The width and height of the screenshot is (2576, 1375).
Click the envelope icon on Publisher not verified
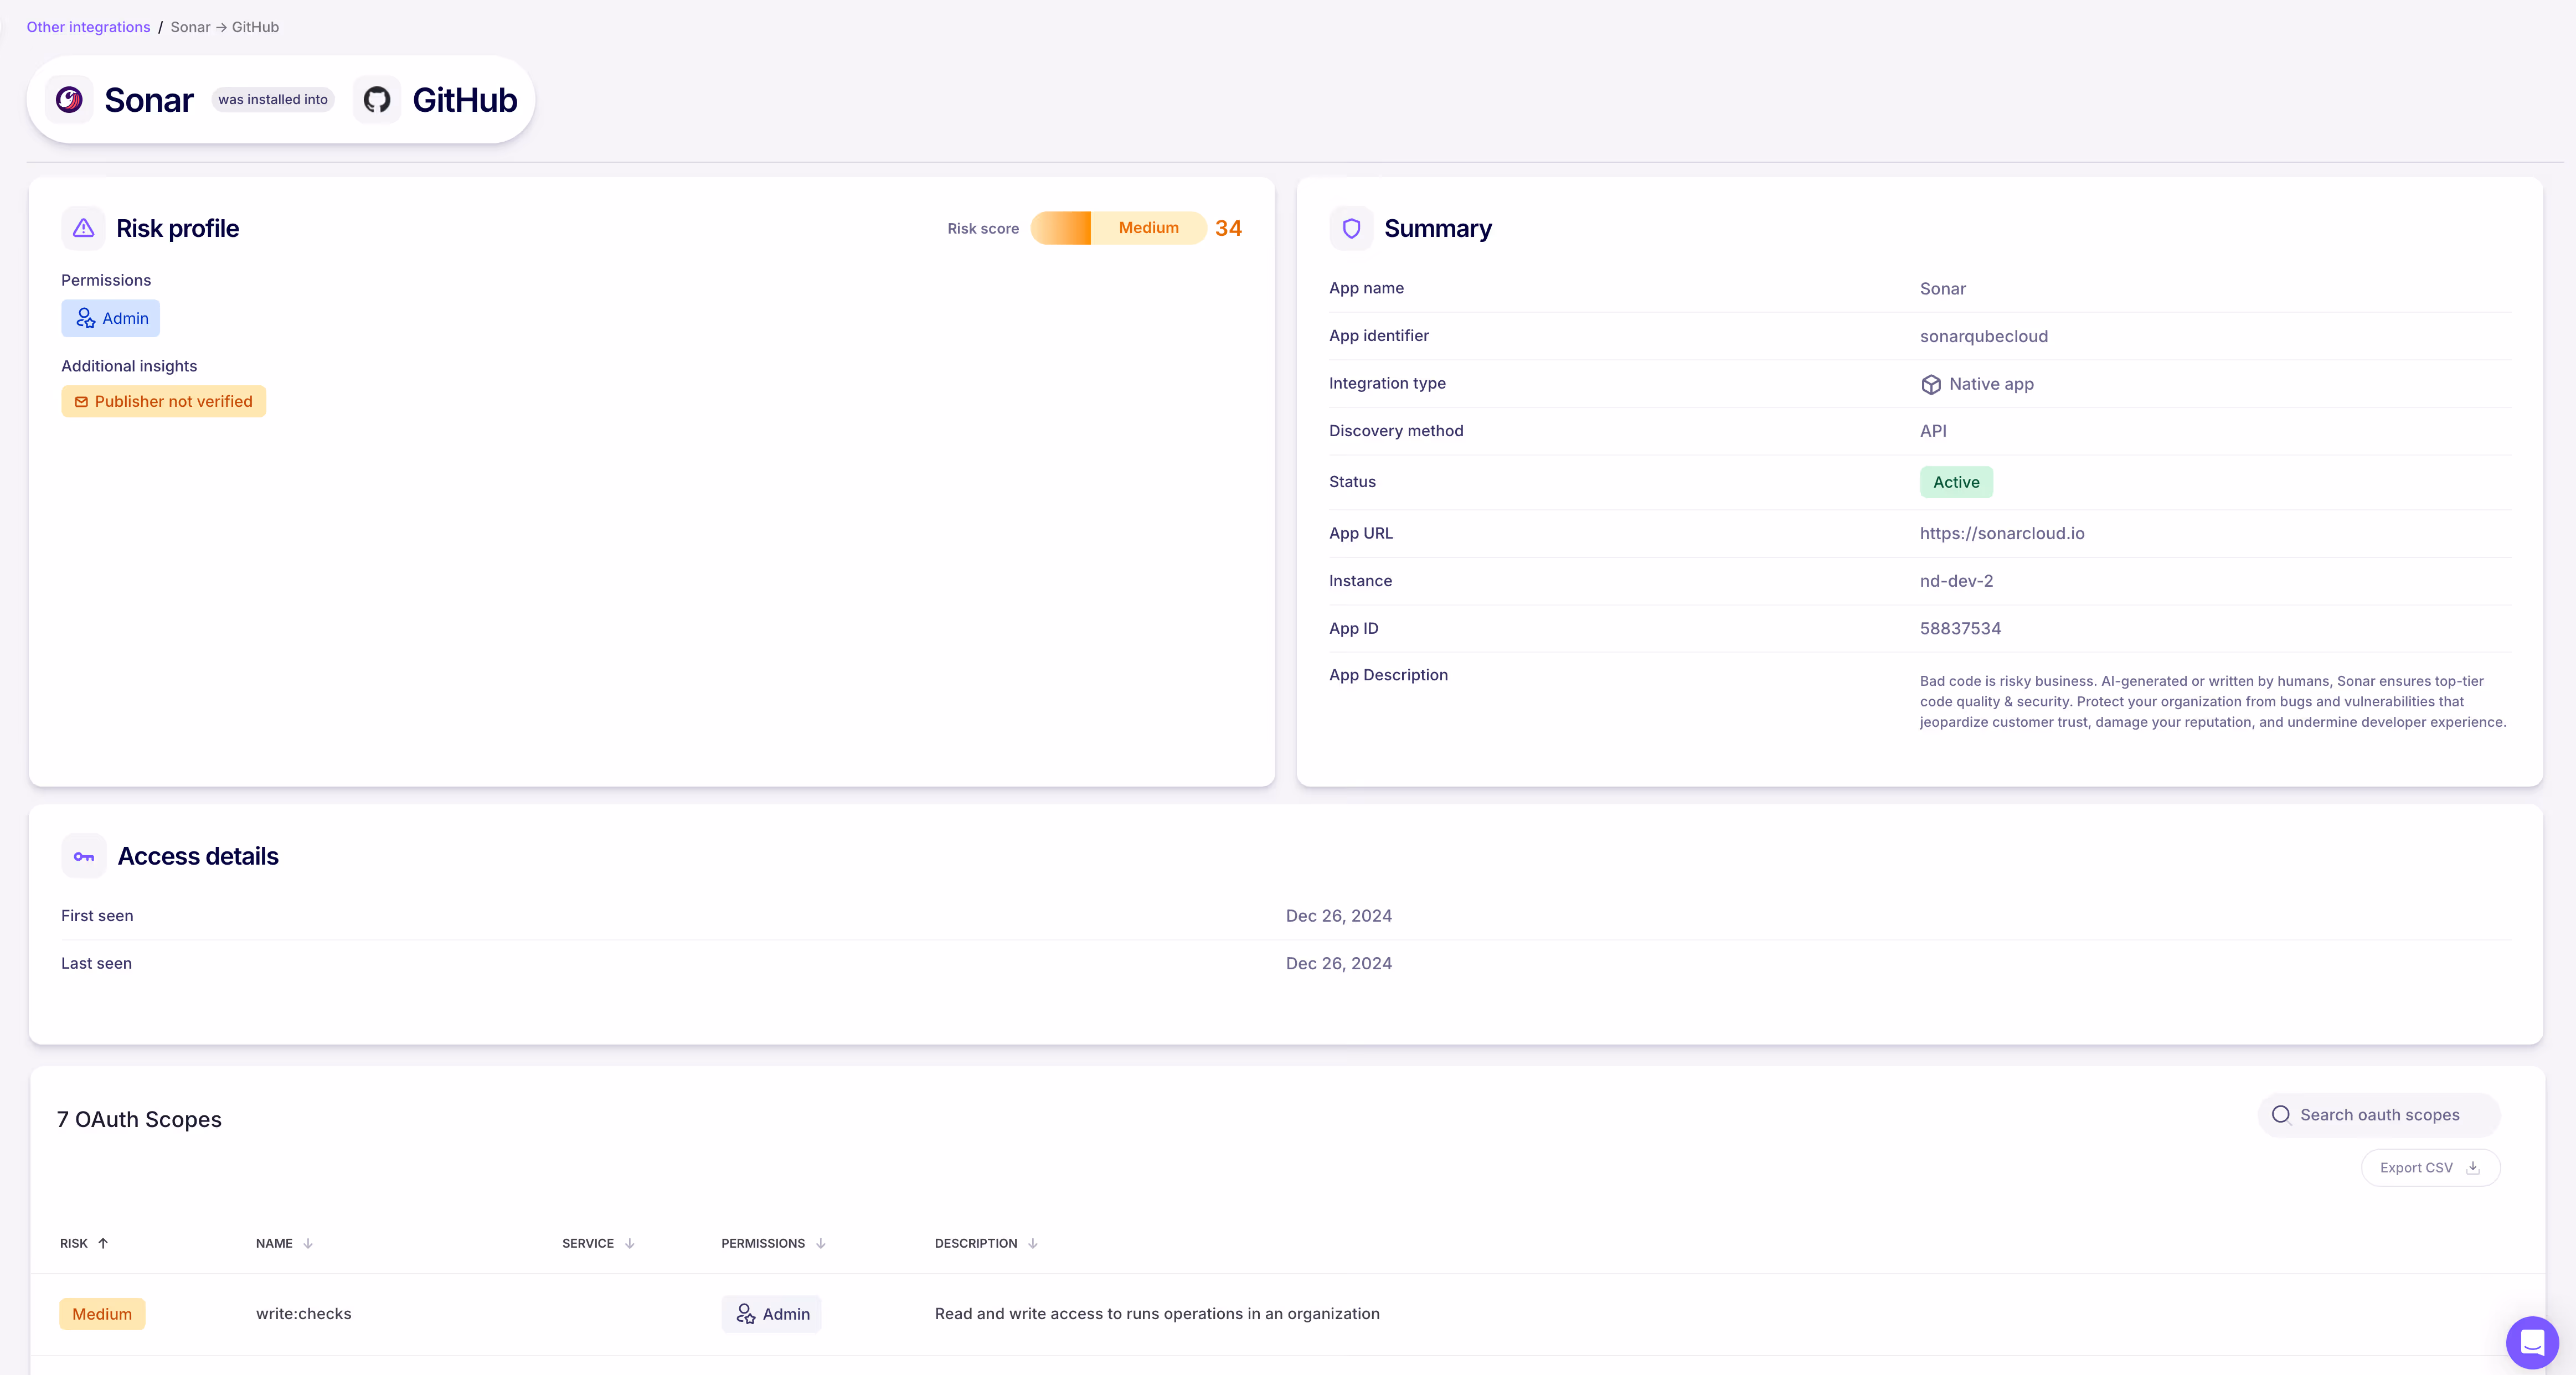tap(81, 402)
